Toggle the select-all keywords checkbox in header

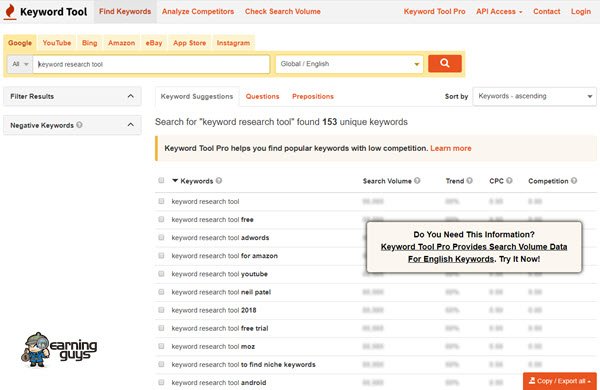[161, 180]
